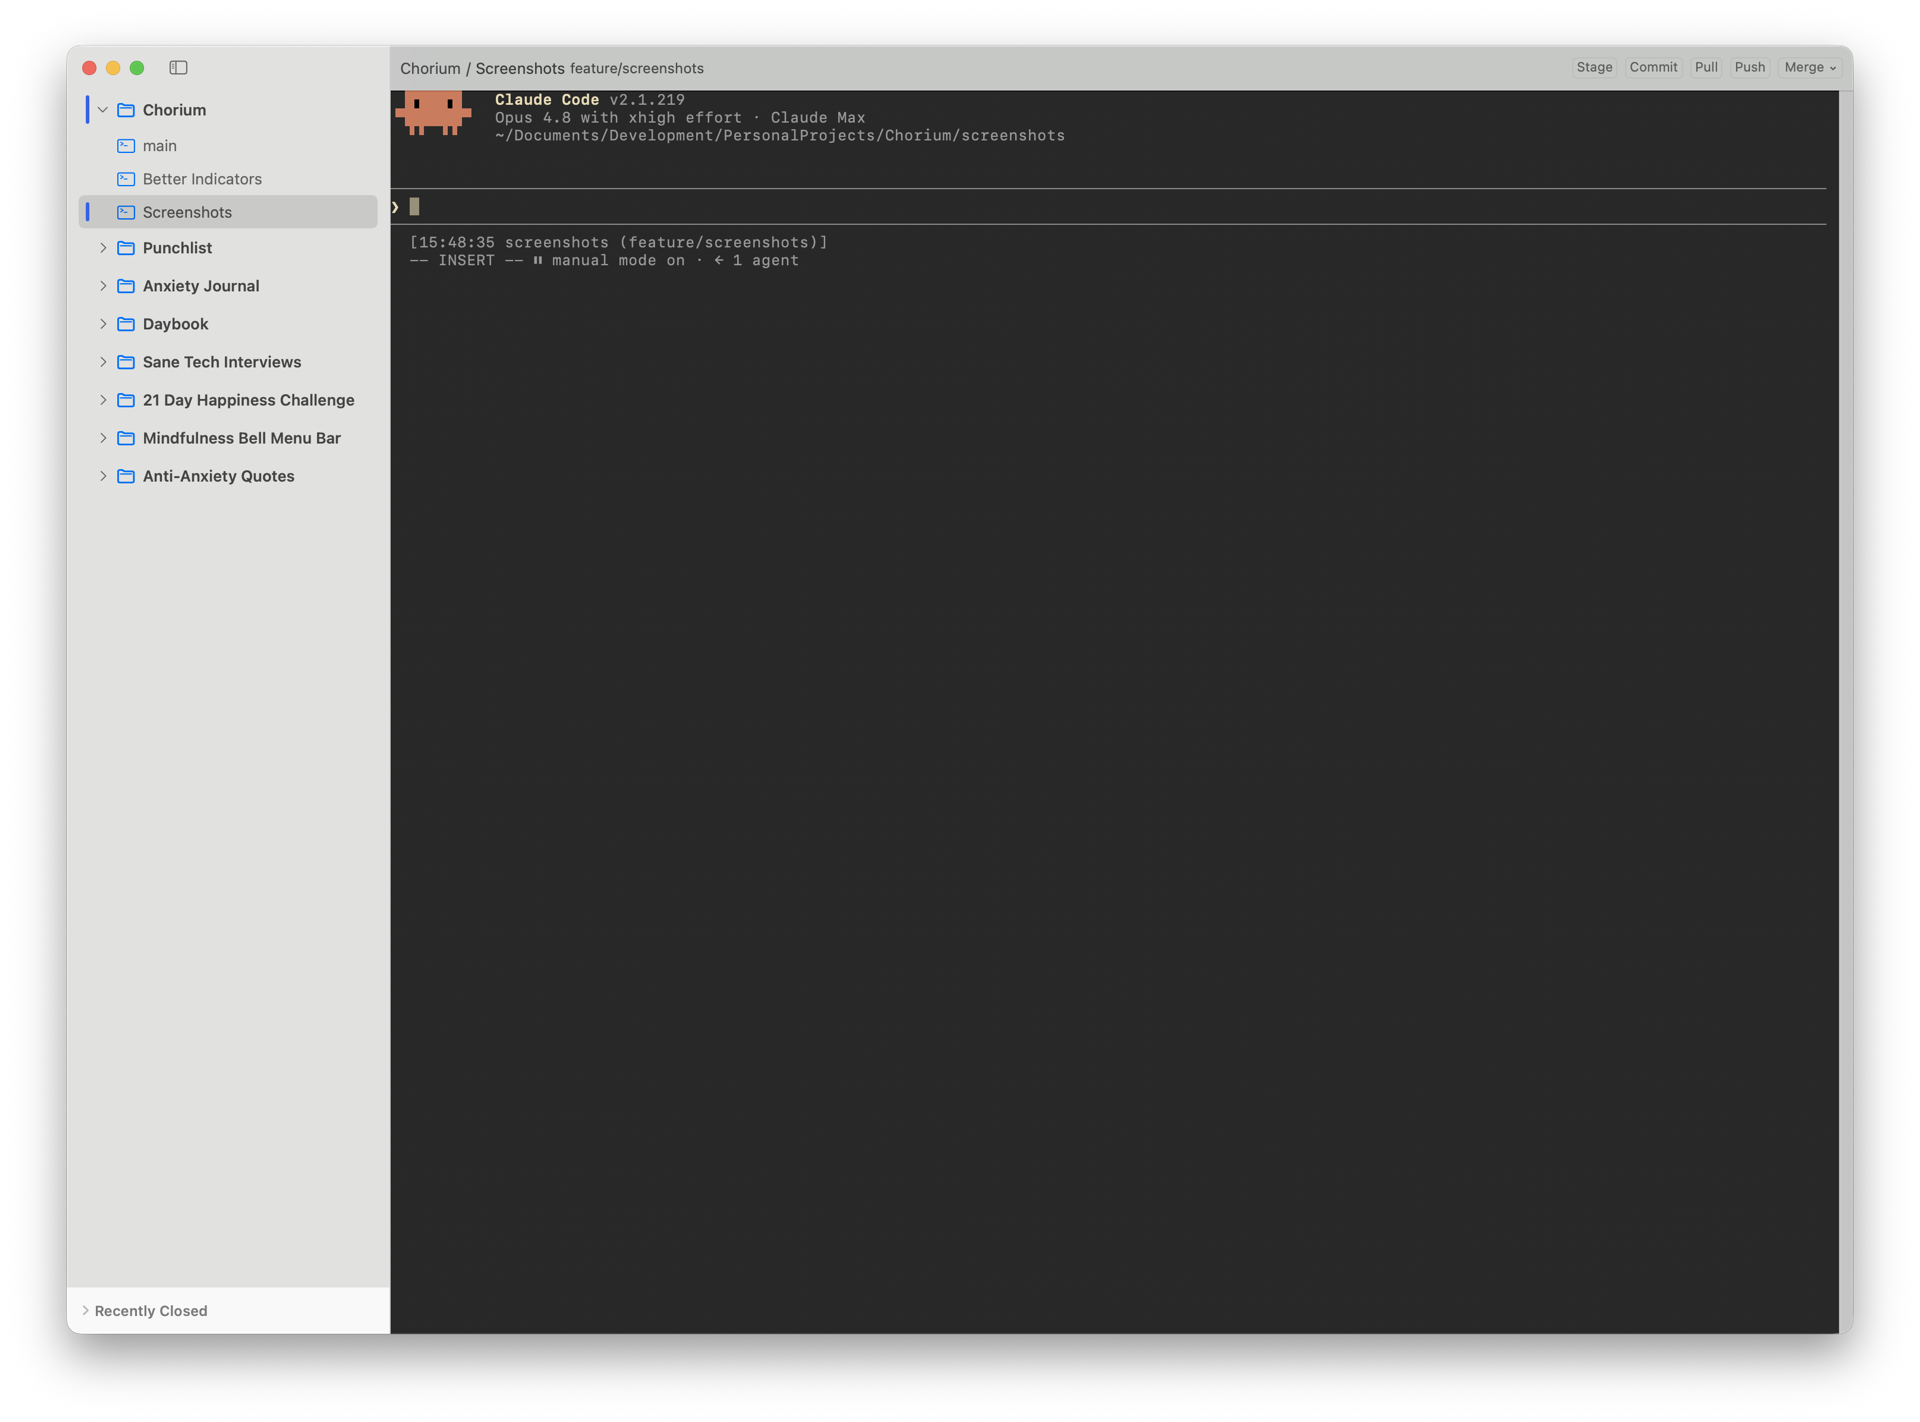1920x1422 pixels.
Task: Click the Push button
Action: 1750,68
